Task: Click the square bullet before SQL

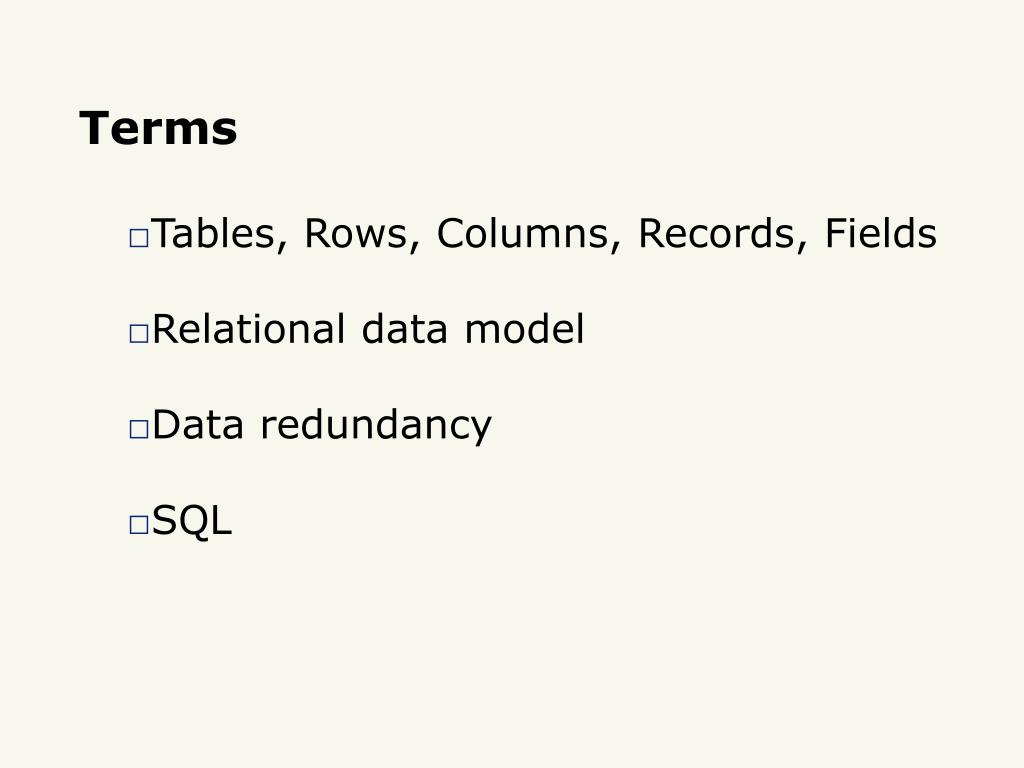Action: [x=139, y=525]
